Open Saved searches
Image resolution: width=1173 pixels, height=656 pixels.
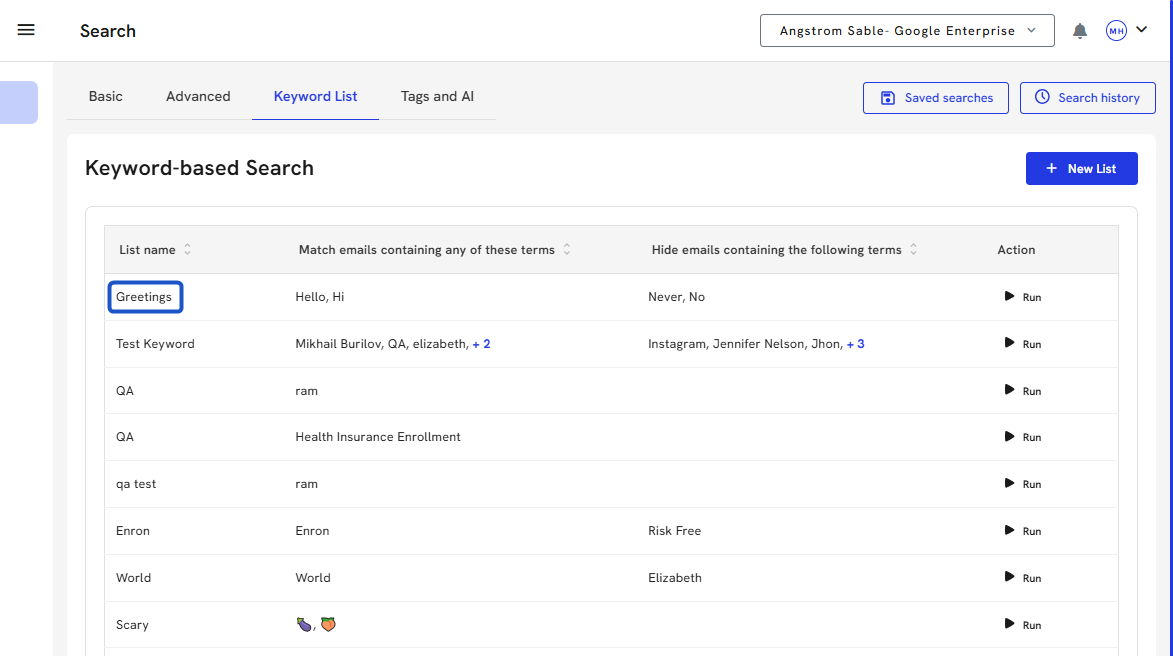click(x=935, y=98)
